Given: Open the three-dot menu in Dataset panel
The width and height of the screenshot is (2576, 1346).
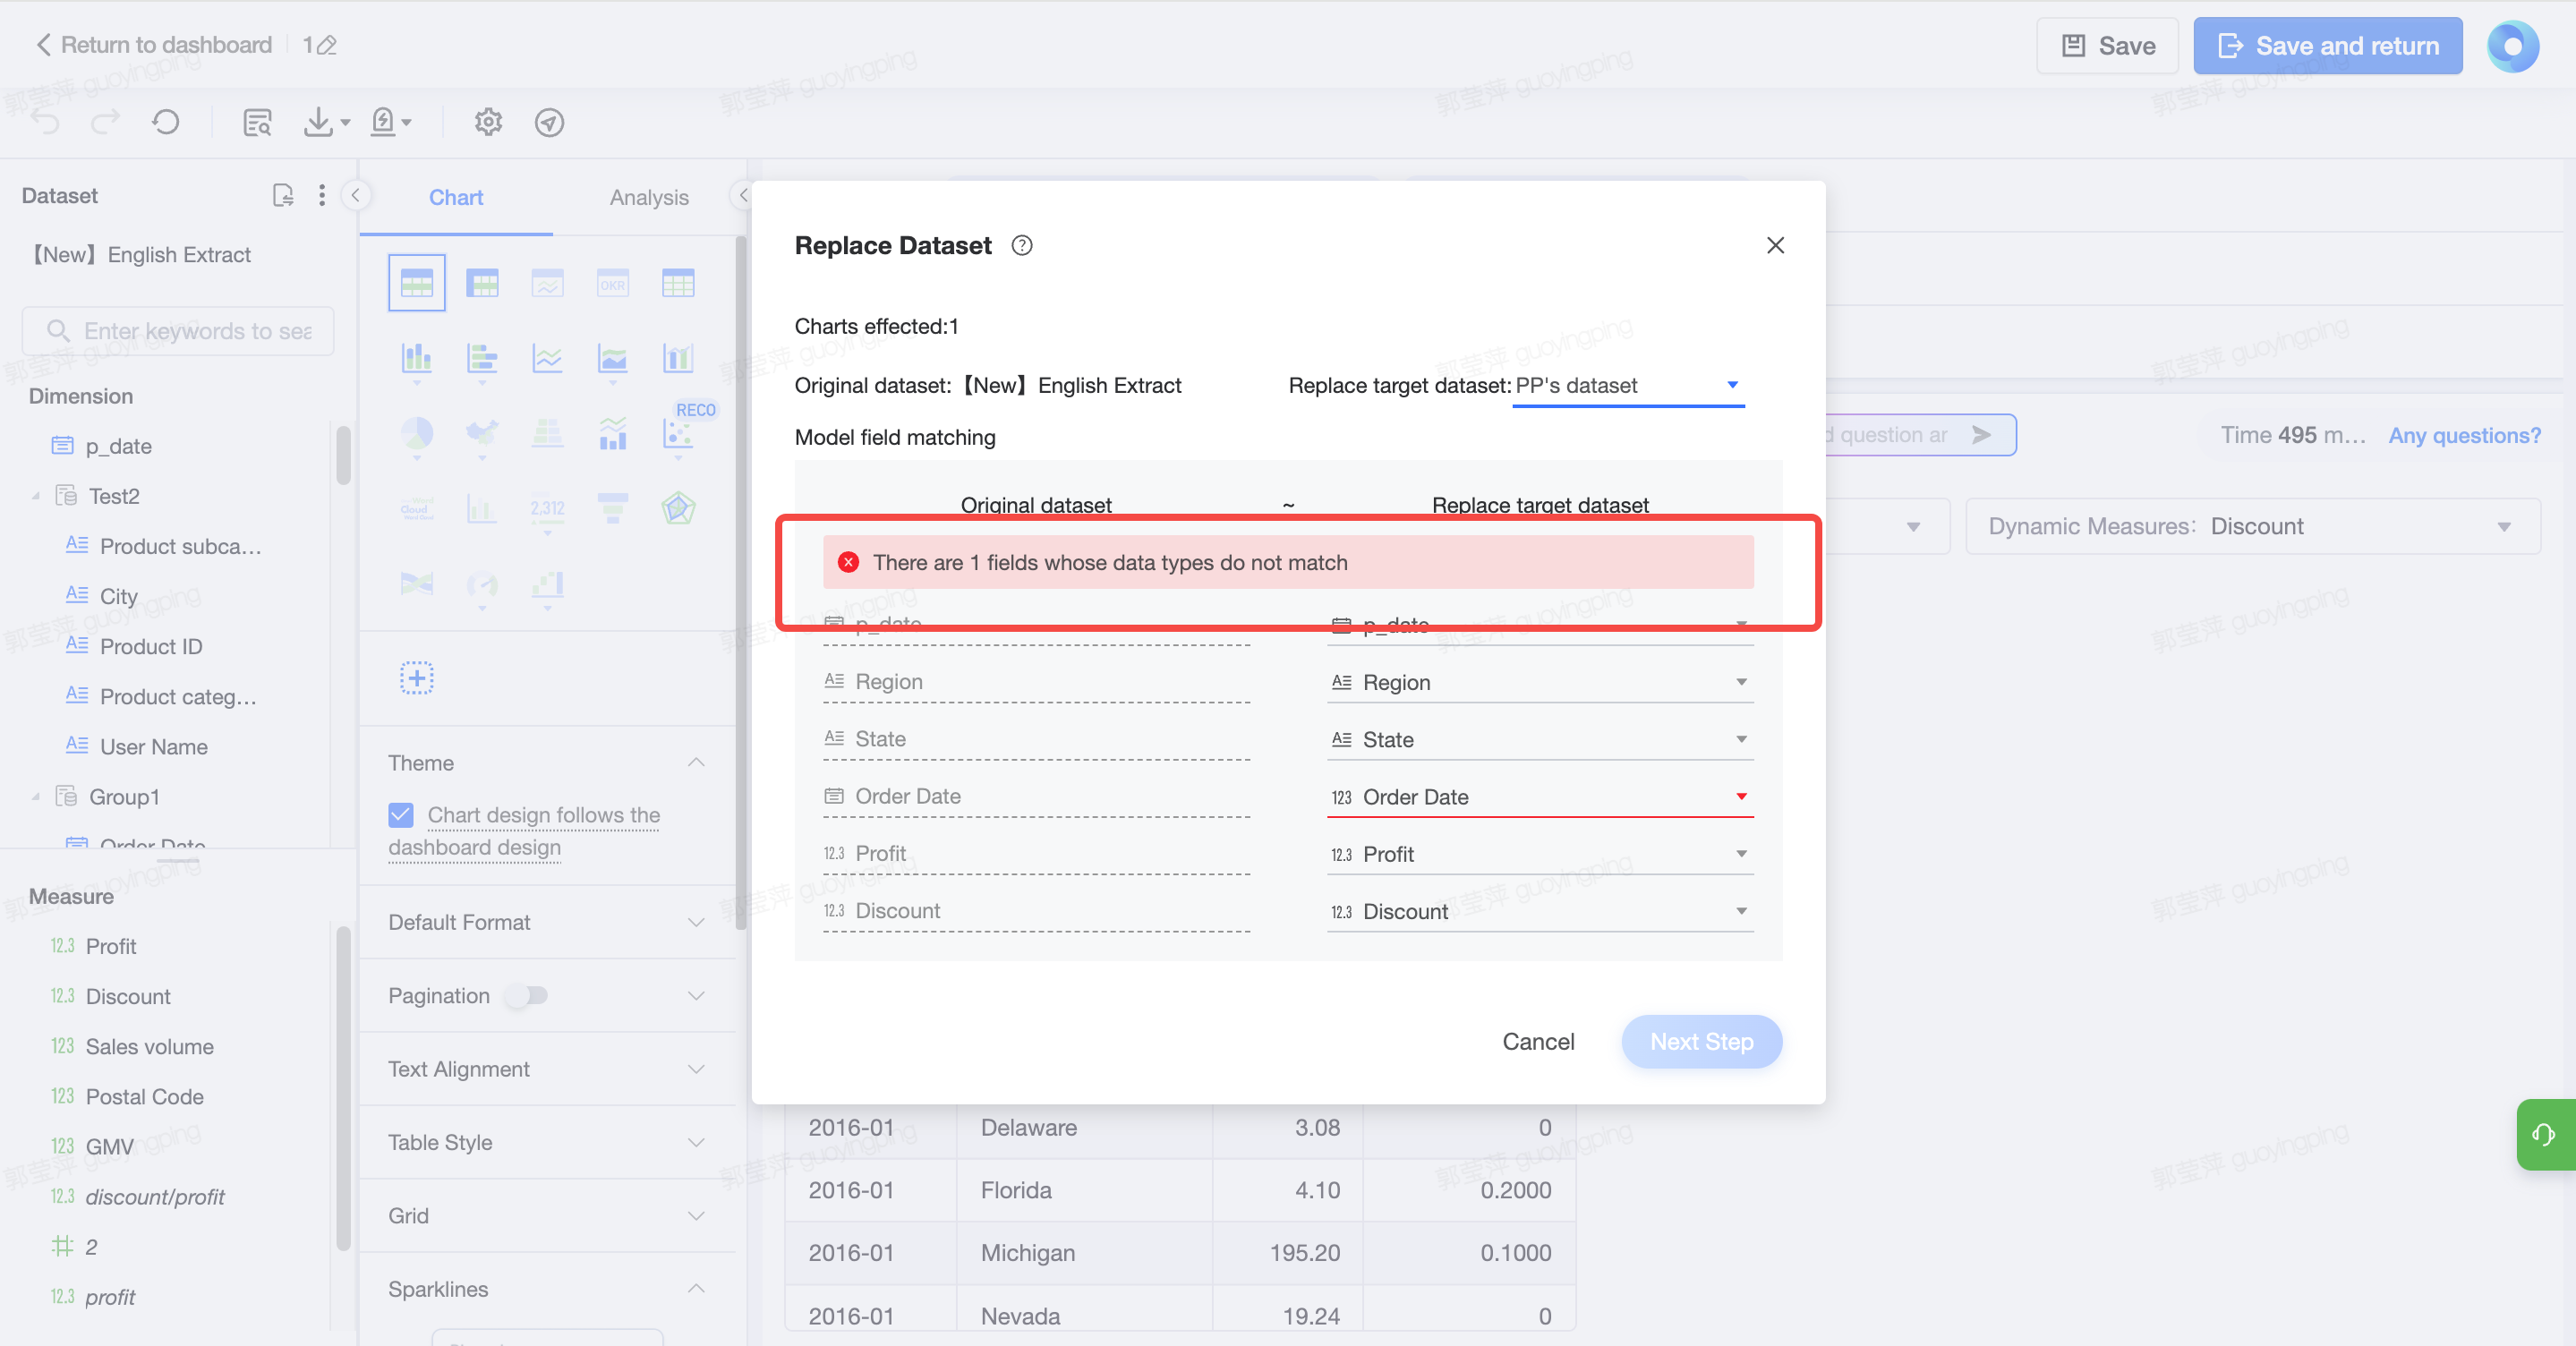Looking at the screenshot, I should click(x=321, y=195).
